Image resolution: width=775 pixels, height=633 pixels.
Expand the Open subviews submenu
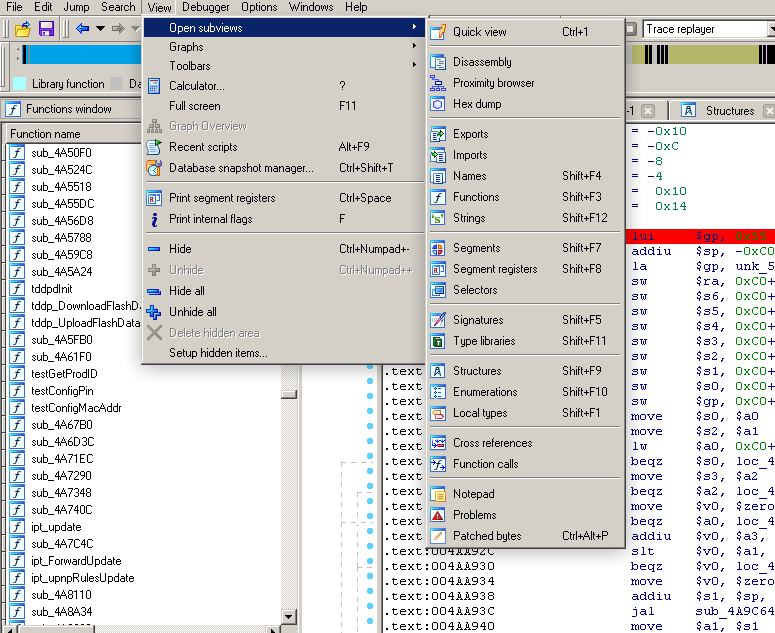[x=284, y=28]
